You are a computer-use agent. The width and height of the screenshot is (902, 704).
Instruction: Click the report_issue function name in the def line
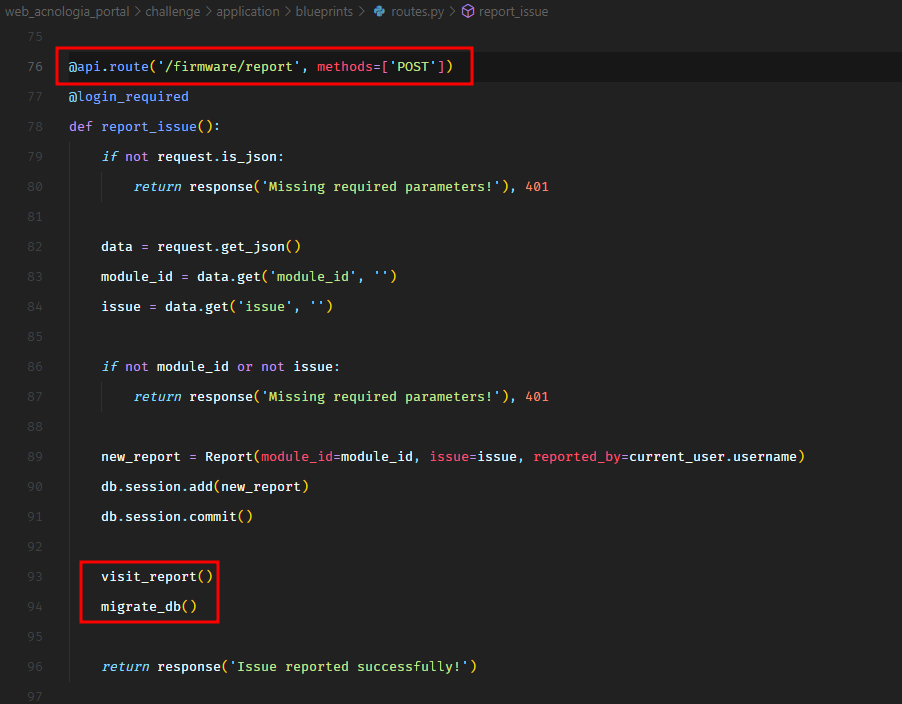[149, 127]
